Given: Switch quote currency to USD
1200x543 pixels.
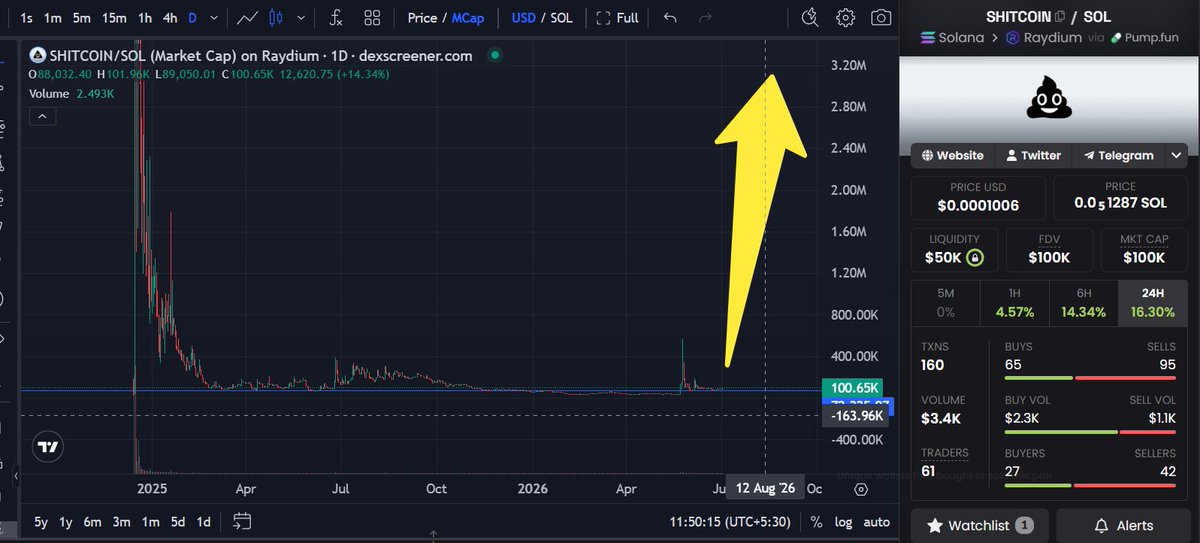Looking at the screenshot, I should click(523, 18).
